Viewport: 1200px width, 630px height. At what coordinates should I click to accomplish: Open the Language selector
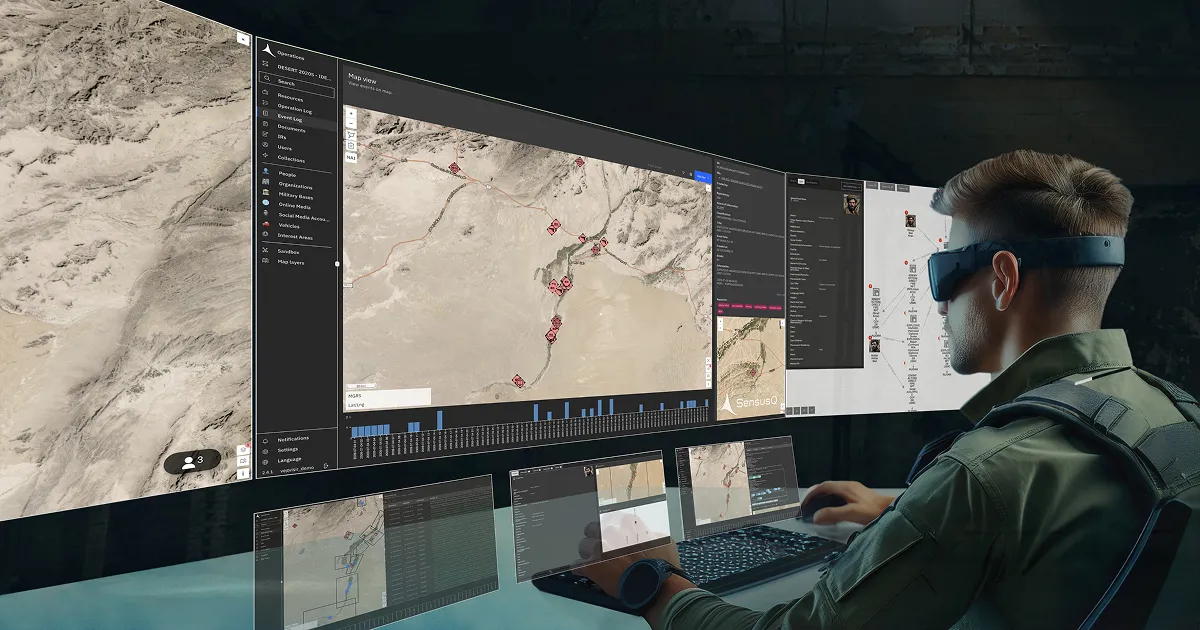pyautogui.click(x=266, y=460)
